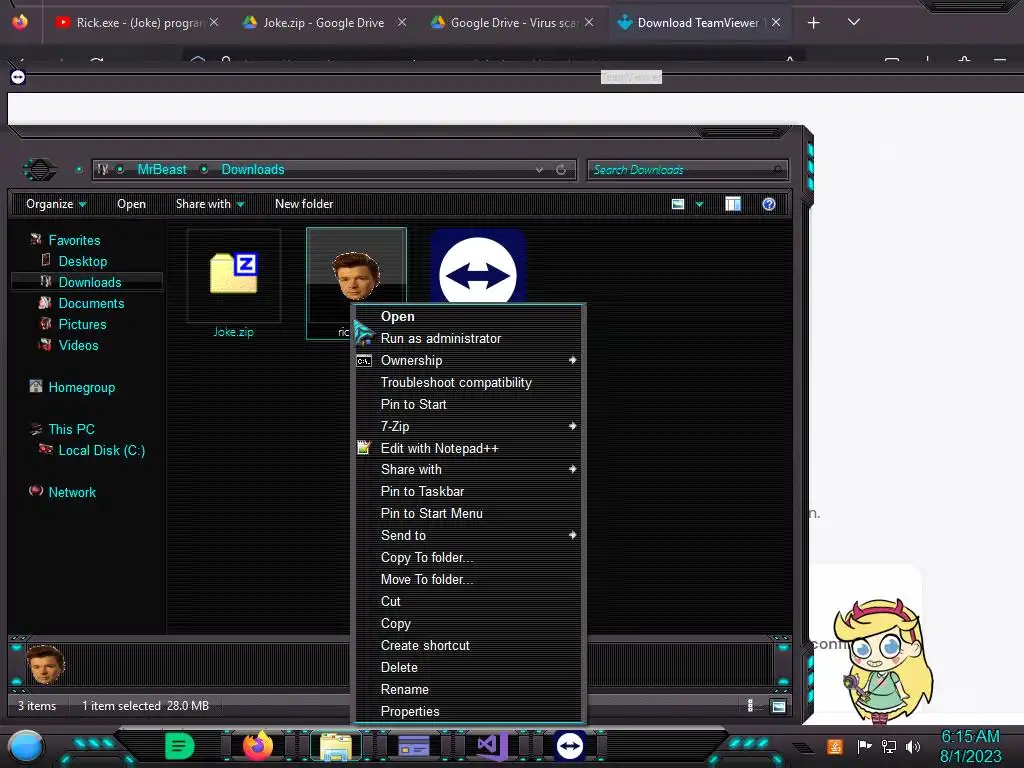Click Downloads in the address breadcrumb
This screenshot has width=1024, height=768.
click(253, 170)
